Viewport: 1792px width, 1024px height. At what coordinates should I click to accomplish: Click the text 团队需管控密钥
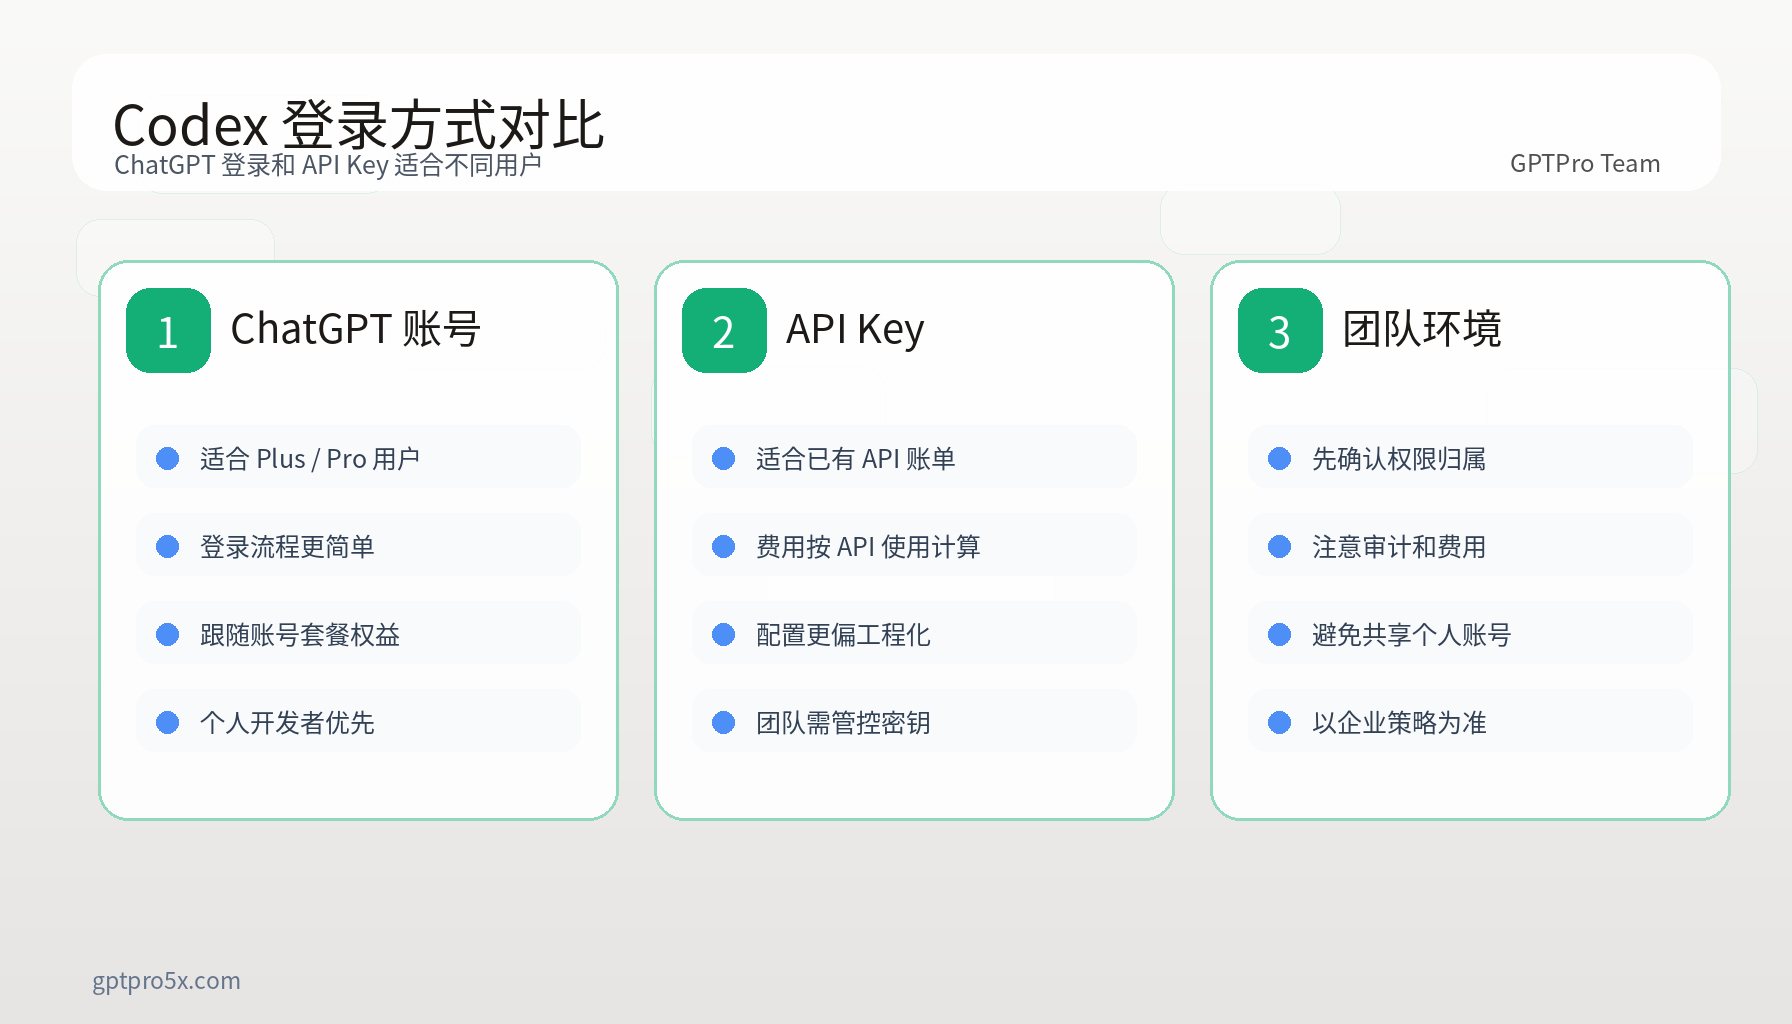coord(843,723)
